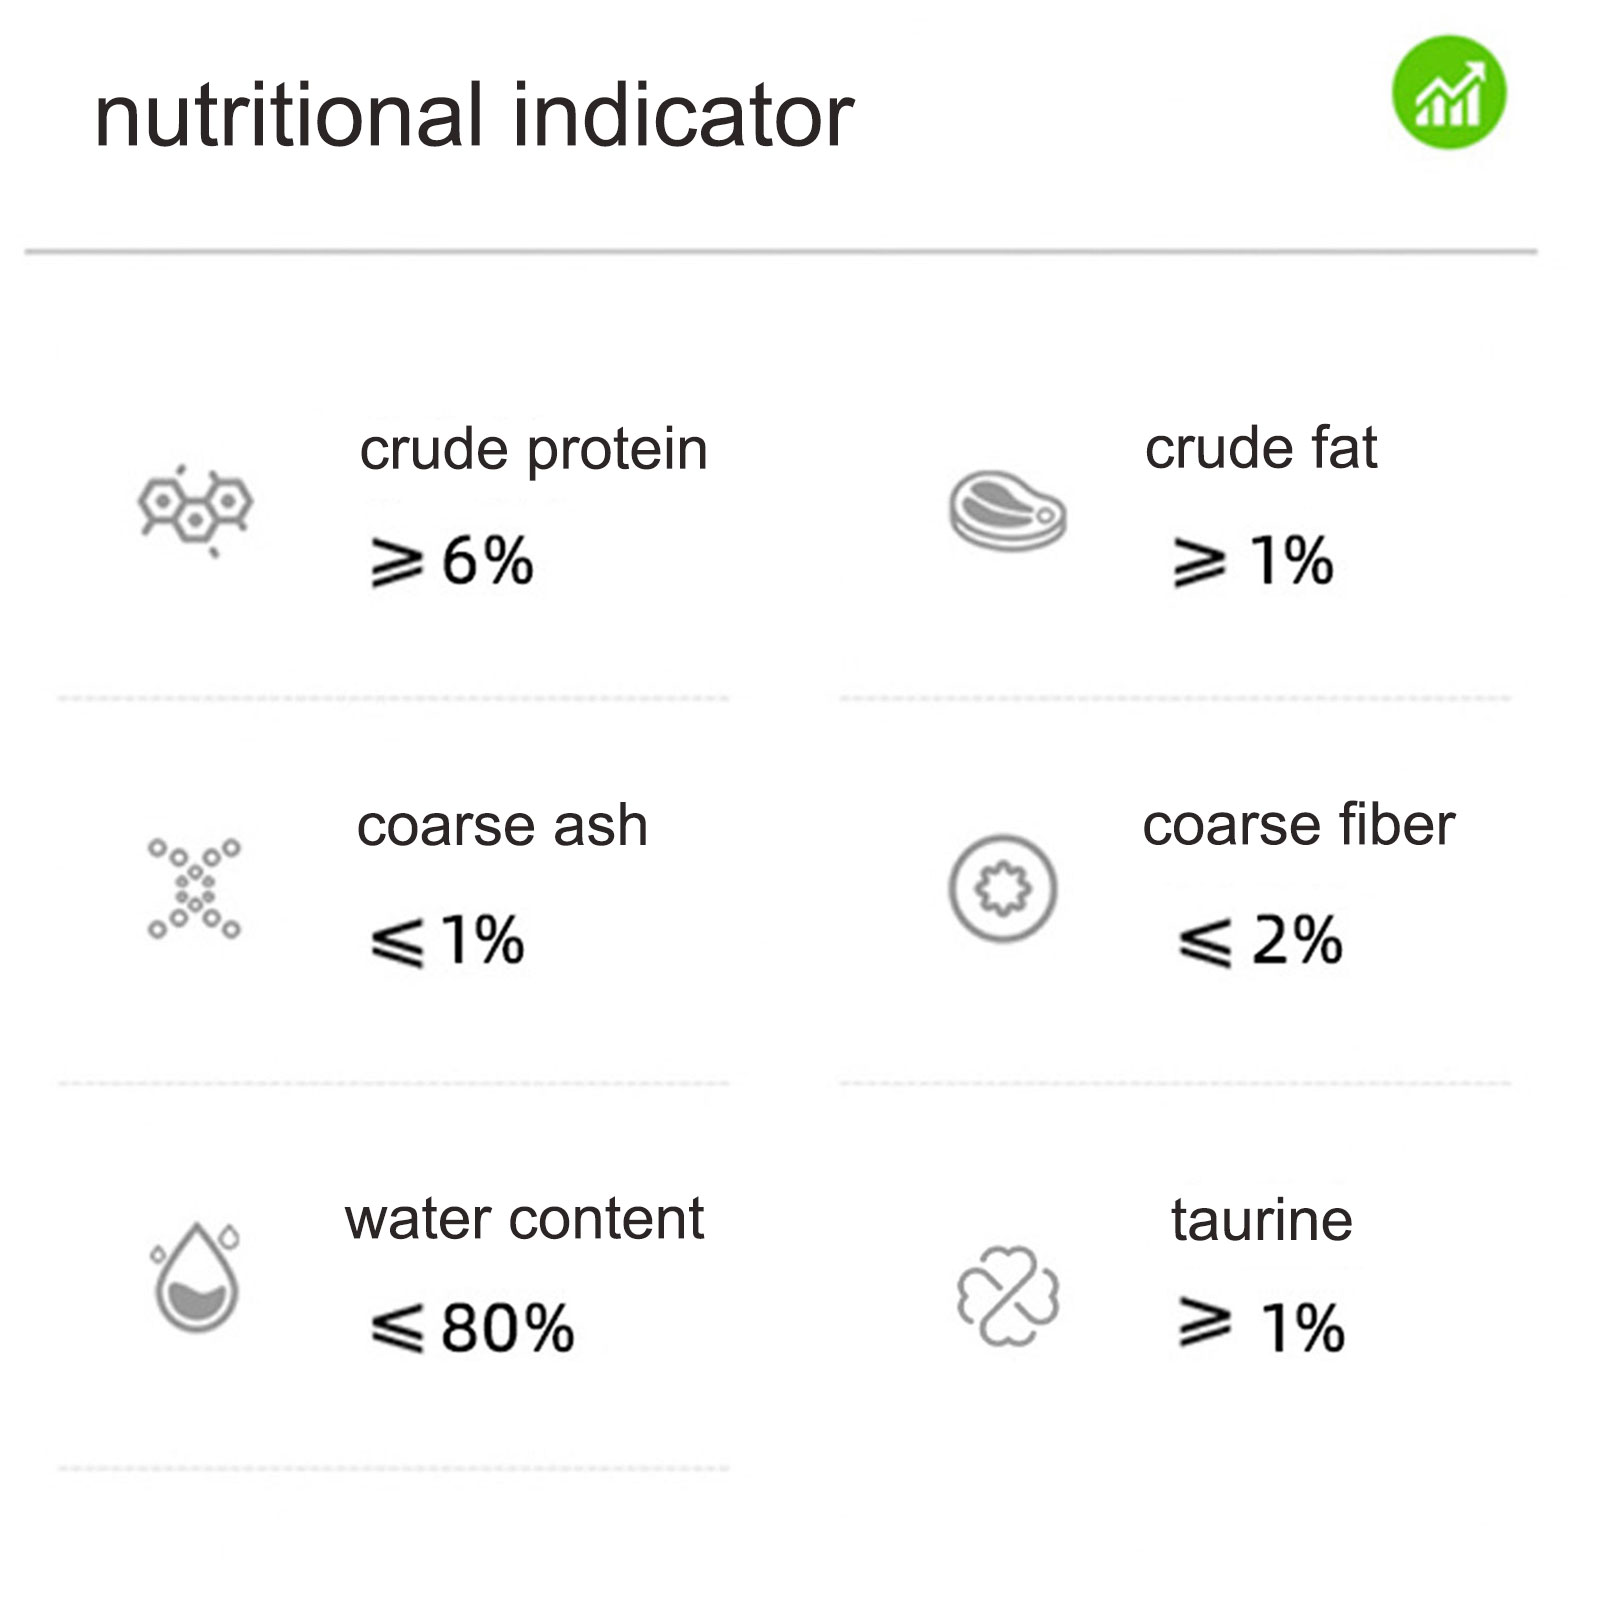Click the ≥1% crude fat value
This screenshot has height=1600, width=1600.
point(1253,561)
